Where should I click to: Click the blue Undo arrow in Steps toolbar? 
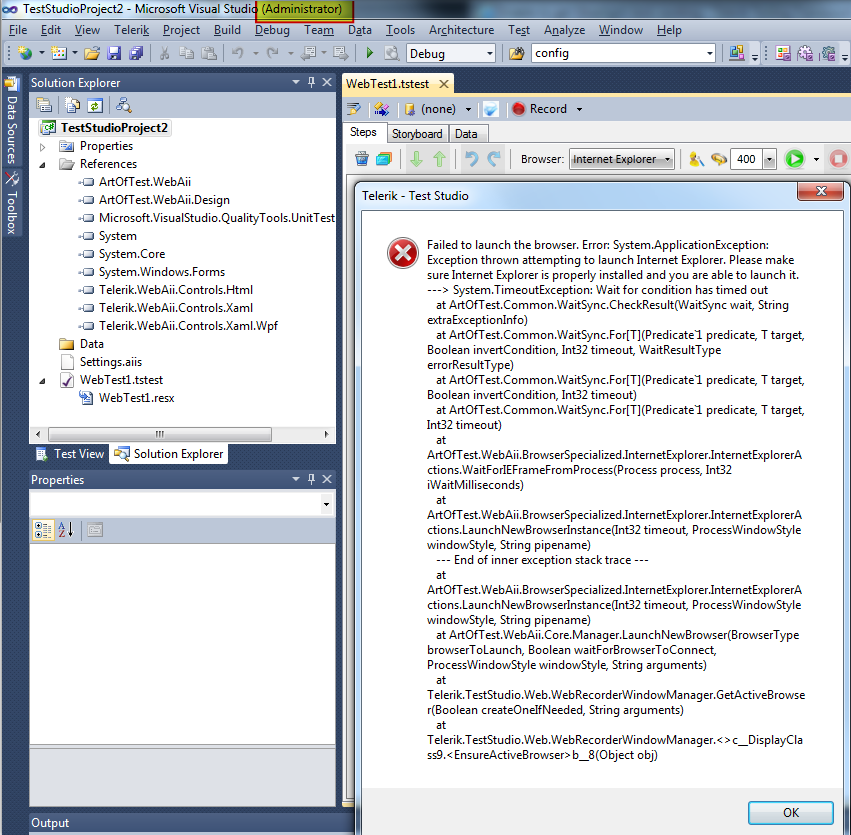pyautogui.click(x=471, y=159)
